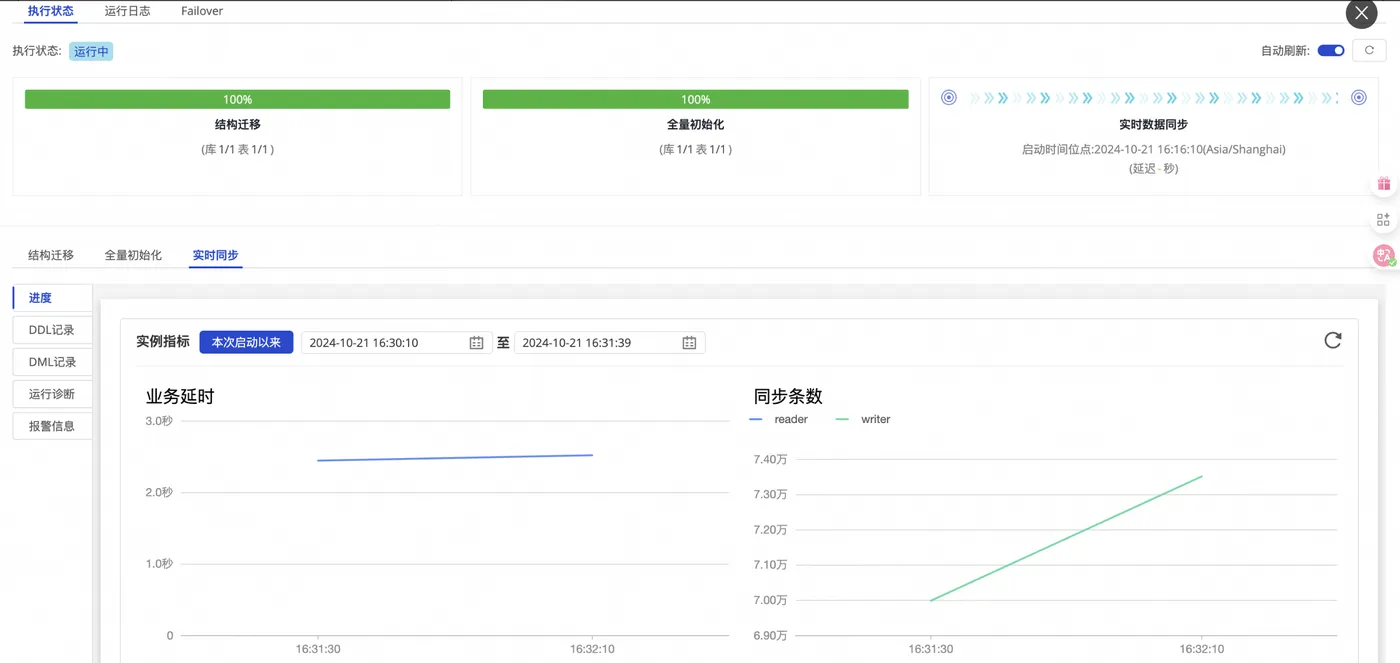This screenshot has height=663, width=1400.
Task: Click the 全量初始化 card title
Action: tap(695, 125)
